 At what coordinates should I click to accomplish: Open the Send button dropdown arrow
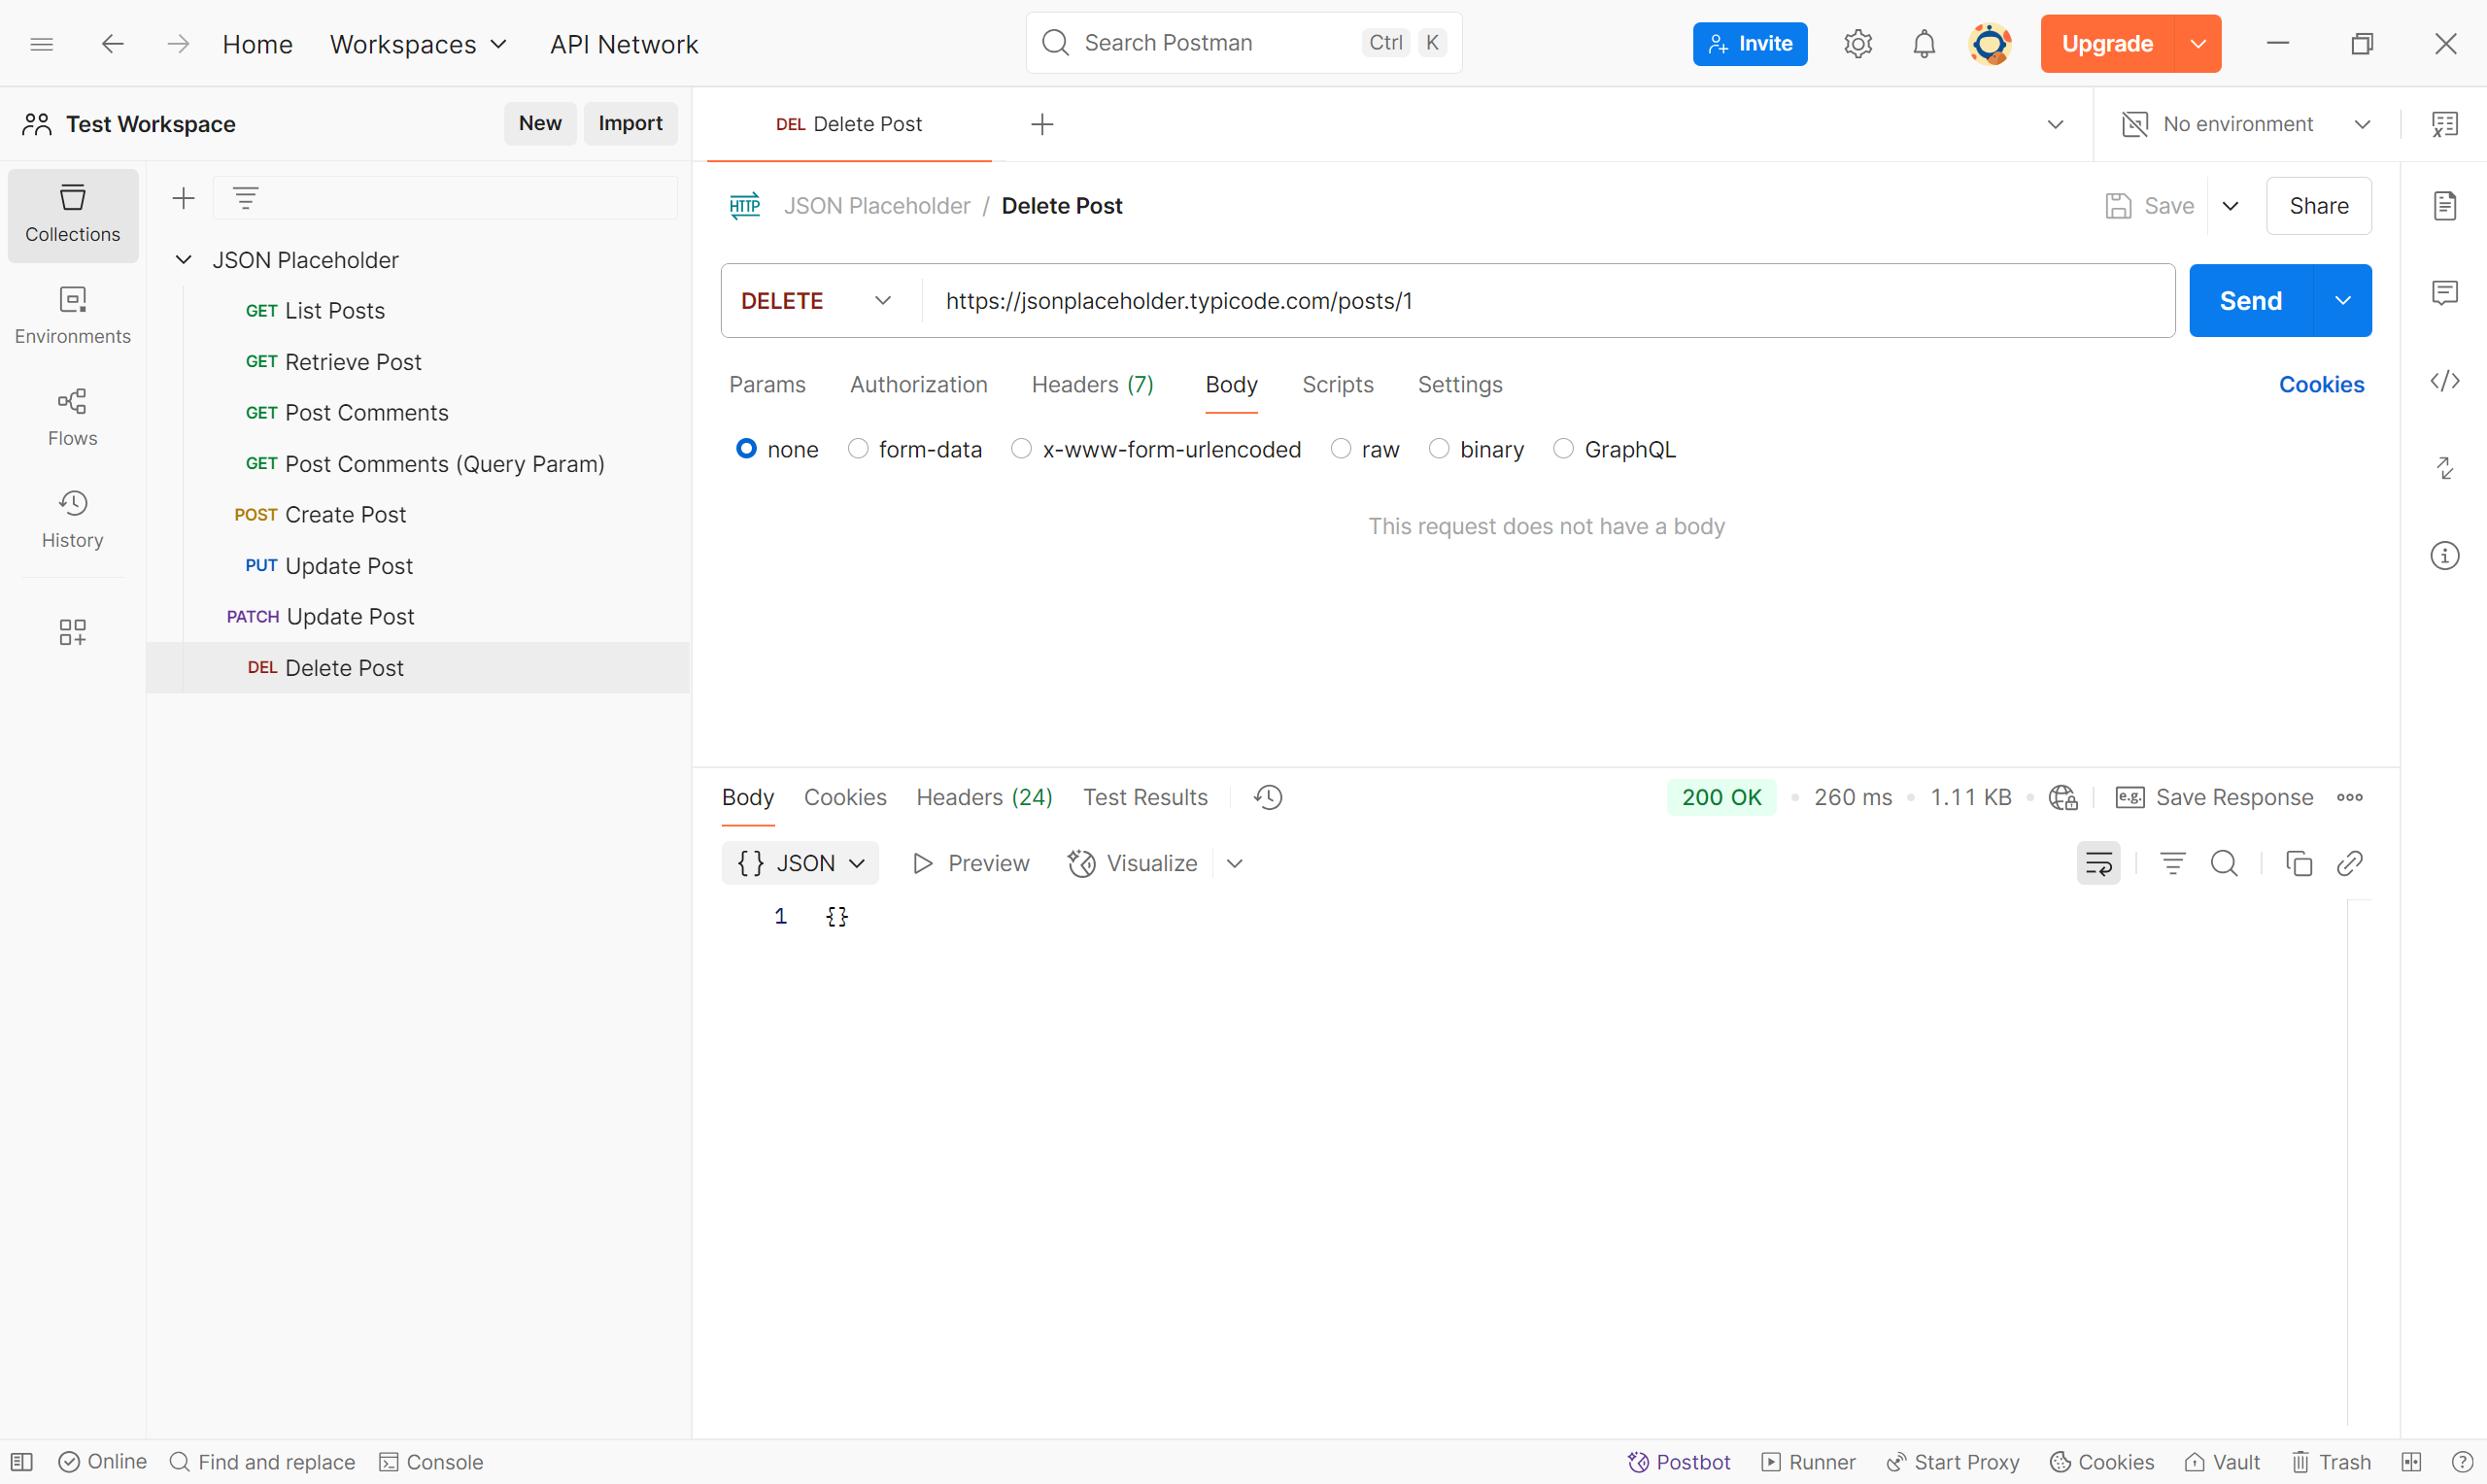[2343, 301]
